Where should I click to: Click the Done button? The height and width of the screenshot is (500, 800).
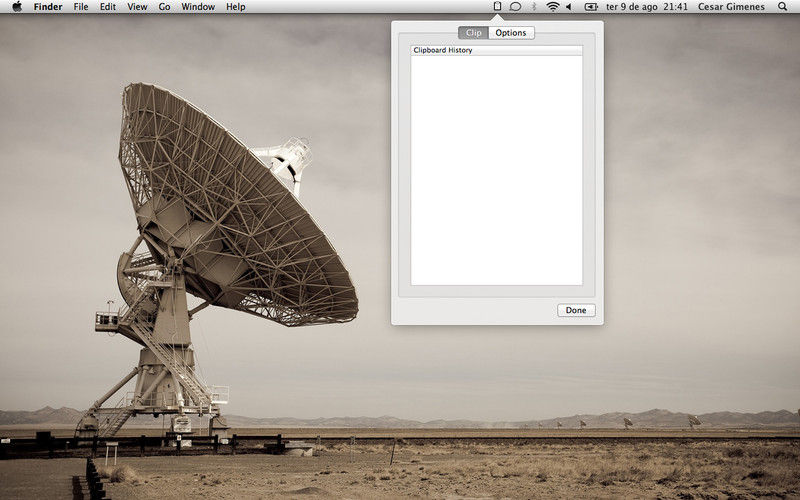click(x=576, y=310)
